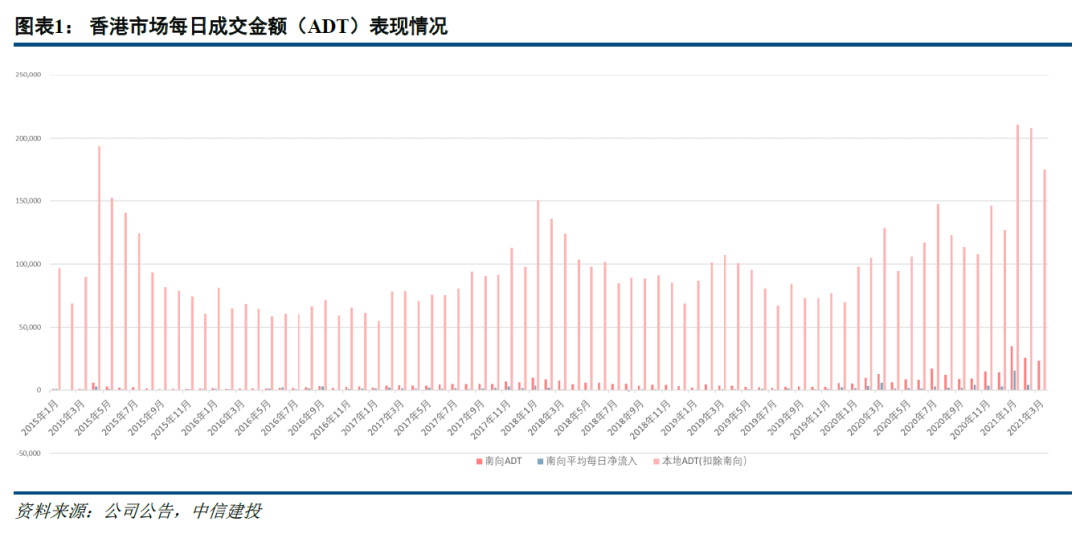1080x534 pixels.
Task: Click the 南向平均每日净流入 legend swatch
Action: click(x=540, y=462)
